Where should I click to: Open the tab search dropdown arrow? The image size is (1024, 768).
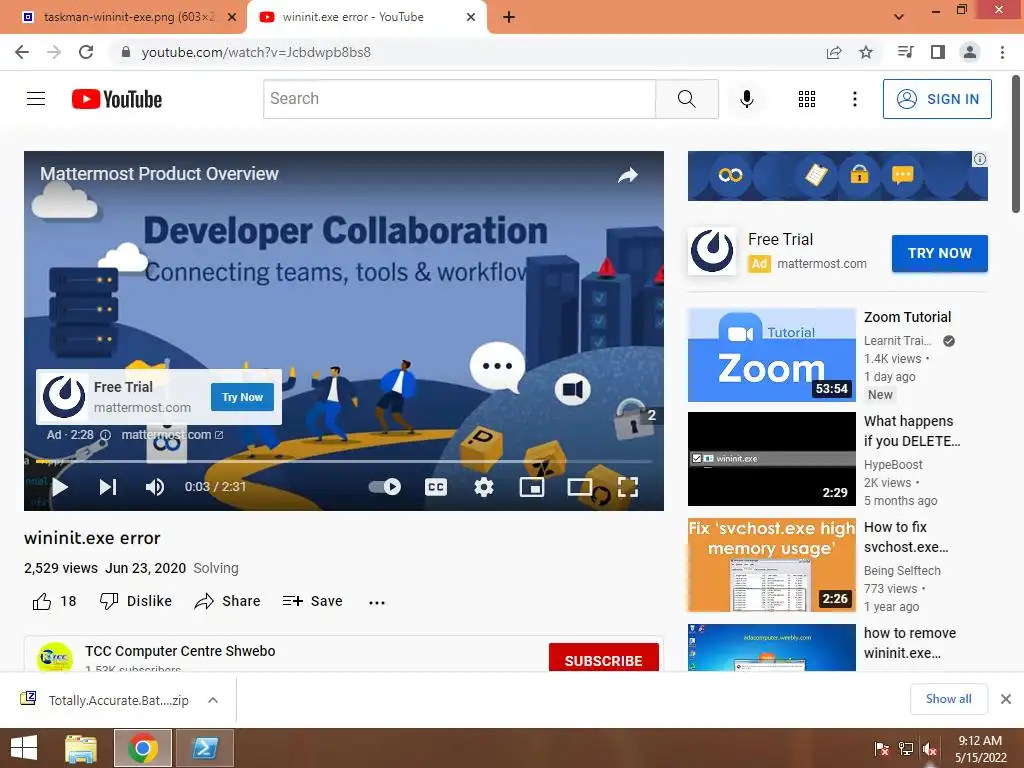pos(899,17)
